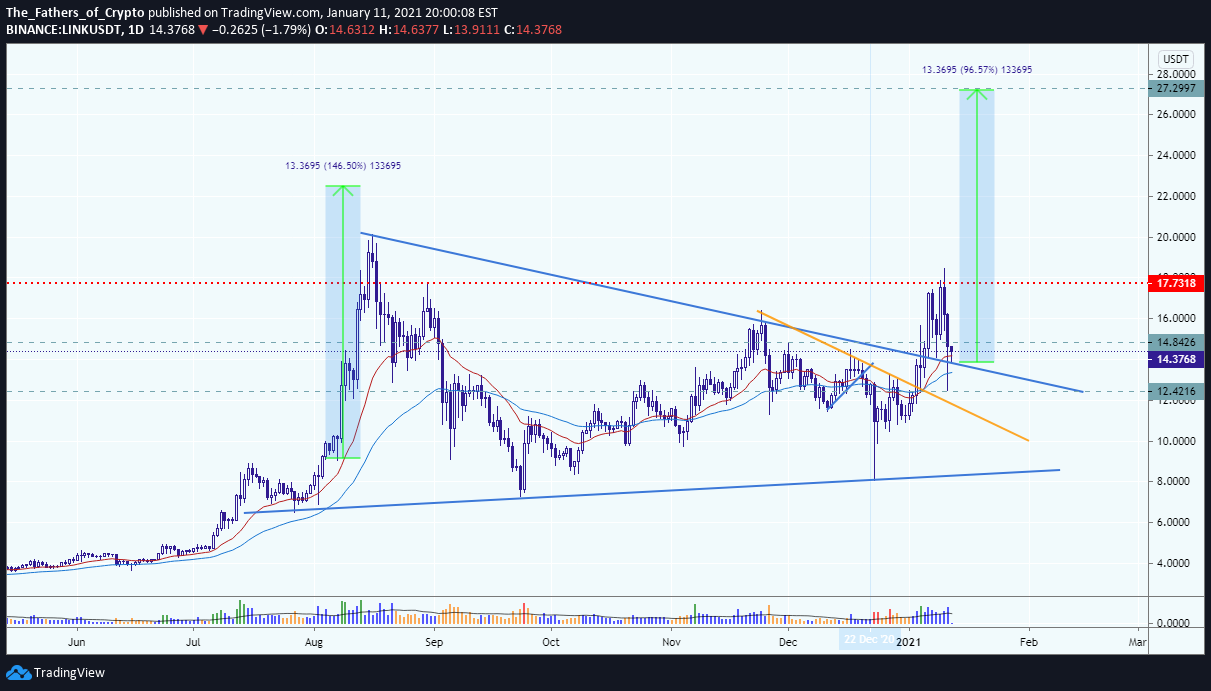Image resolution: width=1211 pixels, height=691 pixels.
Task: Click the TradingView cloud logo icon
Action: pyautogui.click(x=18, y=672)
